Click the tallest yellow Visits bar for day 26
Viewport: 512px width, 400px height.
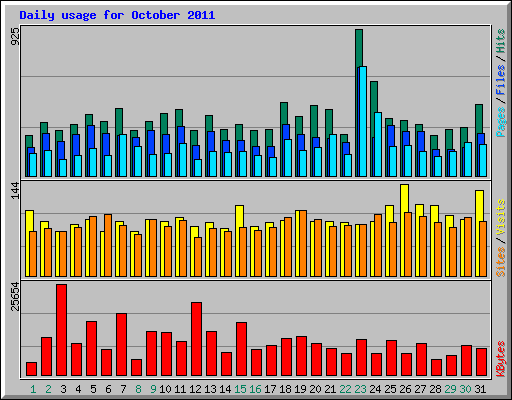[404, 198]
